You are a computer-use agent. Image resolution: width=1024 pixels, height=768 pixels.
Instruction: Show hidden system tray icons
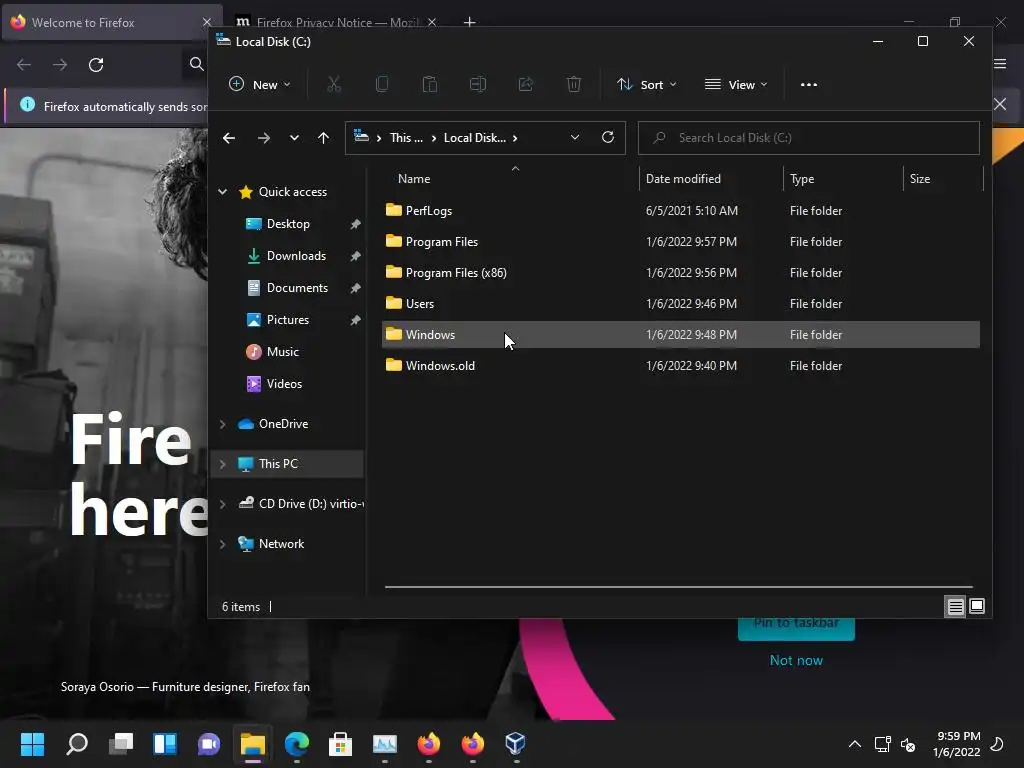854,744
